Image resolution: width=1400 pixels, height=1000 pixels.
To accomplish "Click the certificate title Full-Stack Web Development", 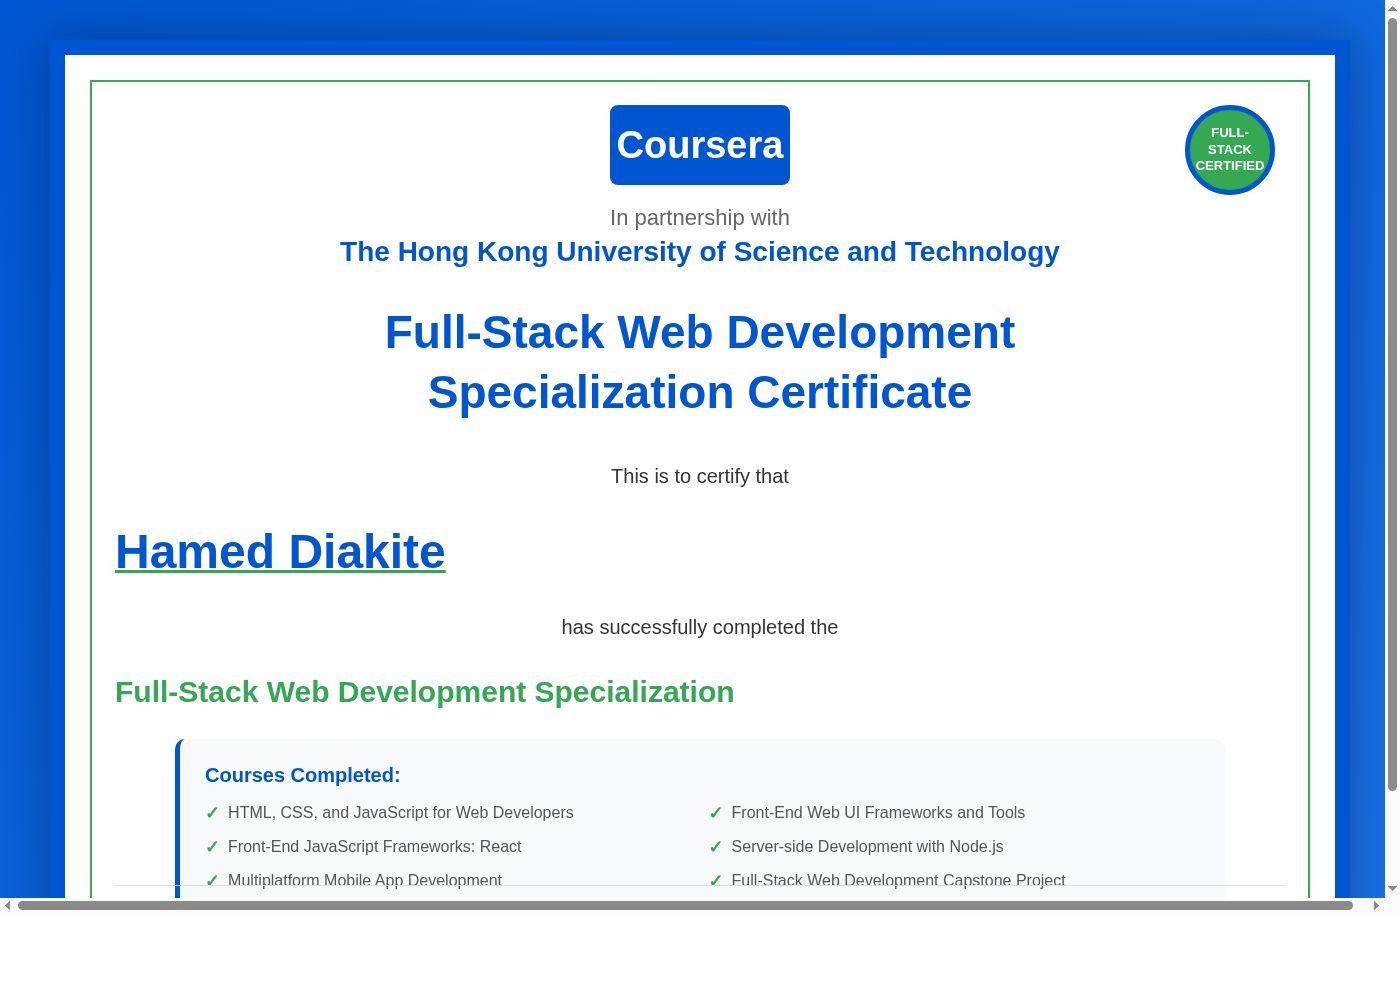I will coord(700,362).
